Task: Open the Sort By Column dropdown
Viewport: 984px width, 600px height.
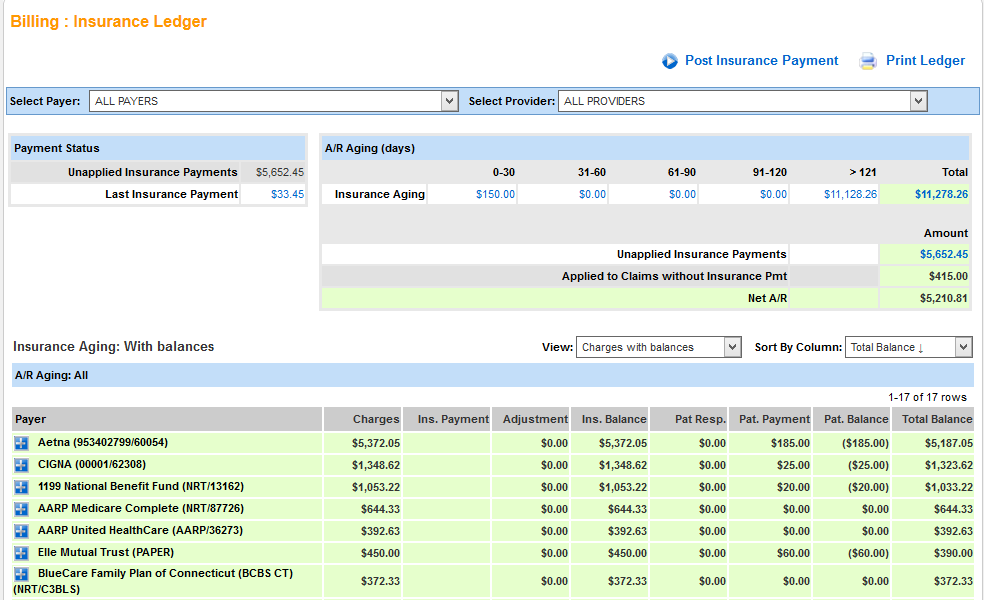Action: click(908, 347)
